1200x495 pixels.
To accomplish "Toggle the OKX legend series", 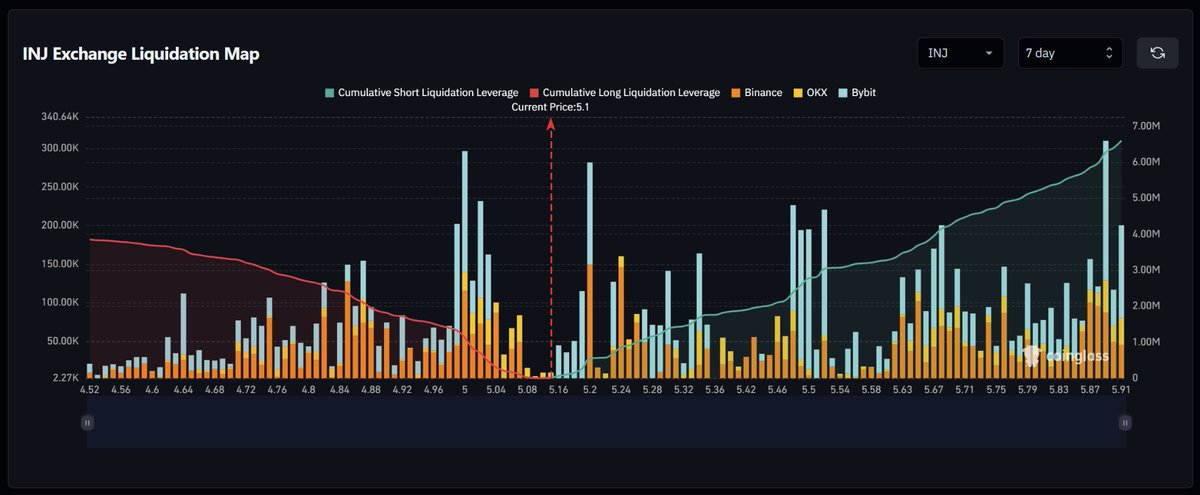I will [x=811, y=92].
